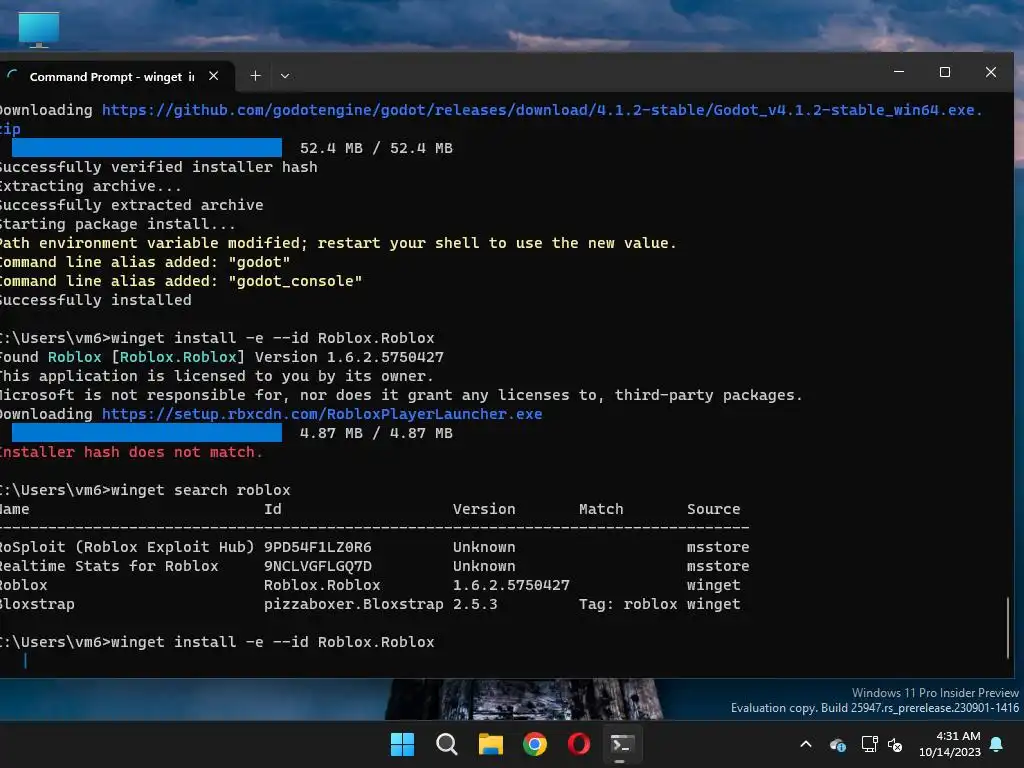Open the This PC desktop icon

pyautogui.click(x=39, y=29)
